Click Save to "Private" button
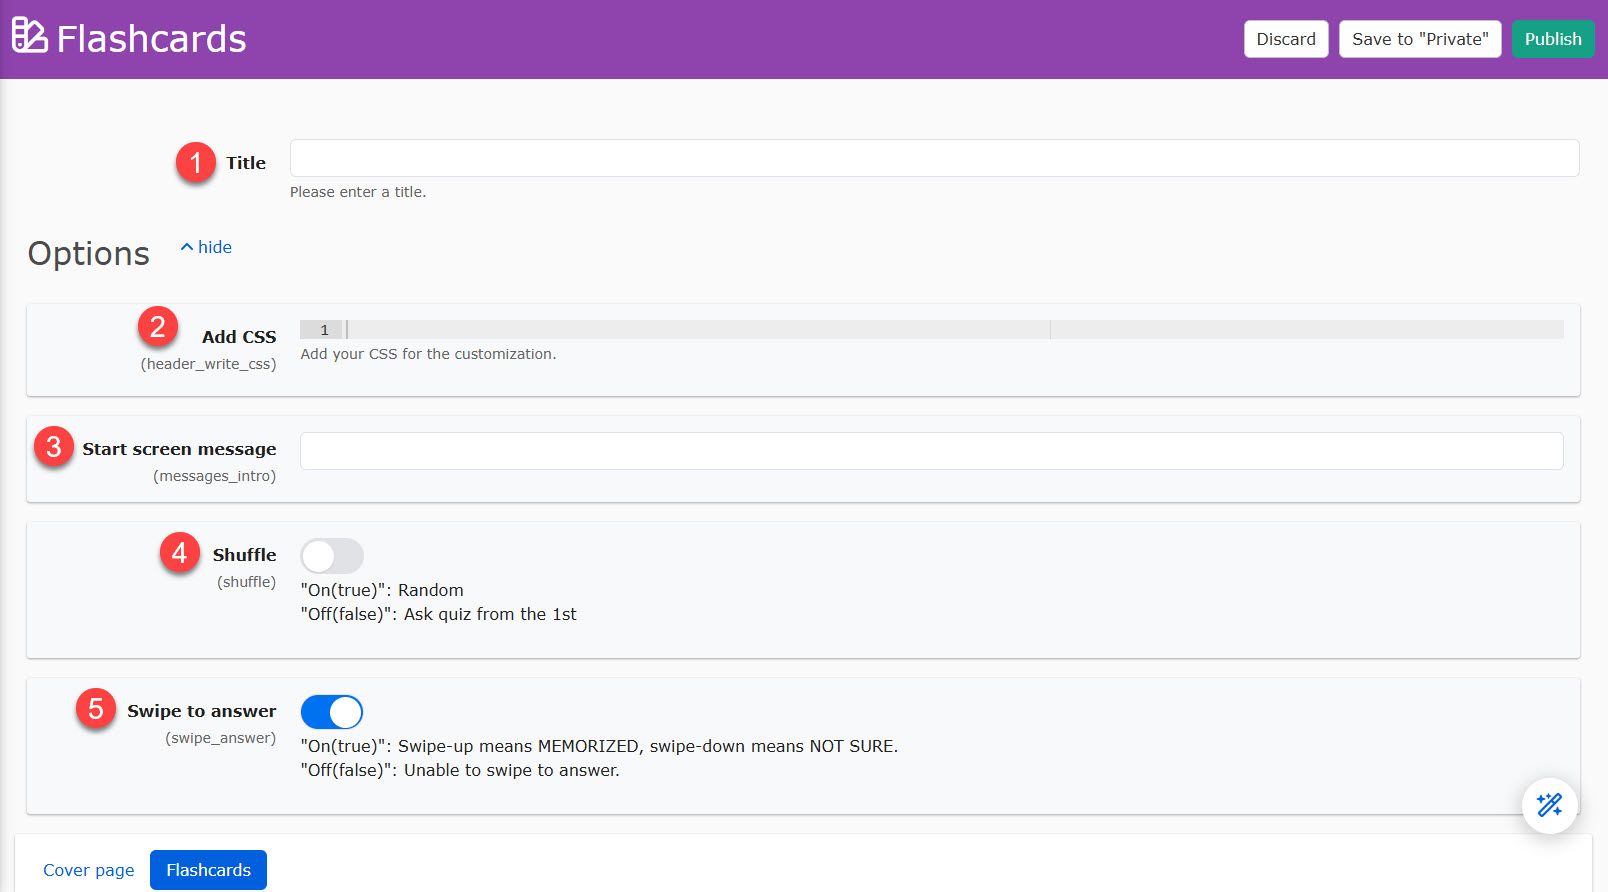 pyautogui.click(x=1419, y=39)
